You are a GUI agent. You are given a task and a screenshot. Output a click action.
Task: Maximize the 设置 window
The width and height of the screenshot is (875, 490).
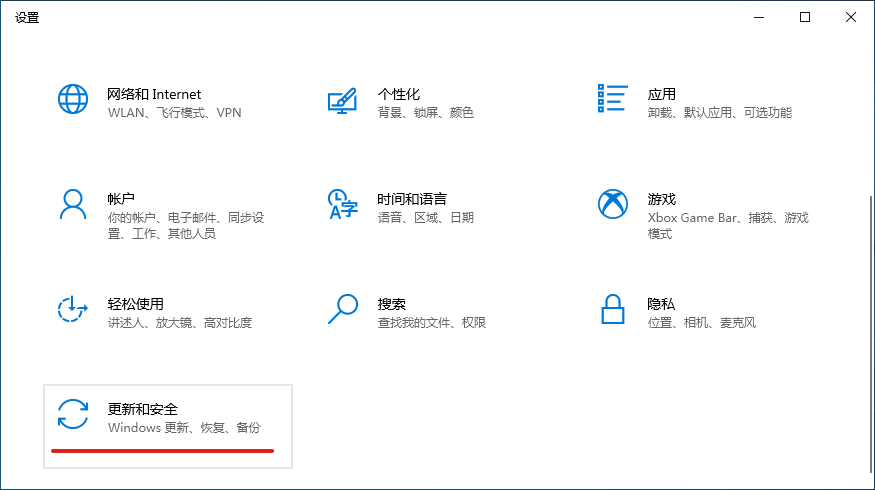805,17
